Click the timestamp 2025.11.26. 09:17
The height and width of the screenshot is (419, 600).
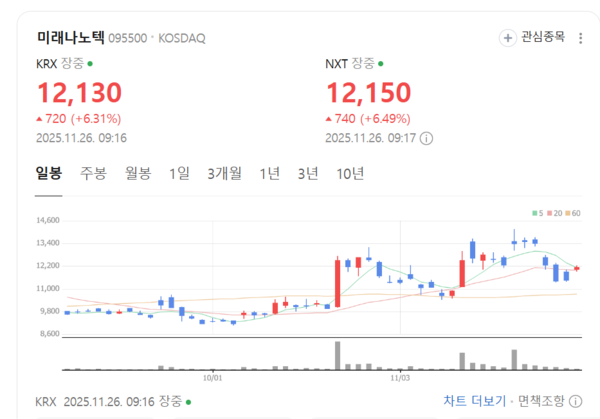[x=370, y=138]
